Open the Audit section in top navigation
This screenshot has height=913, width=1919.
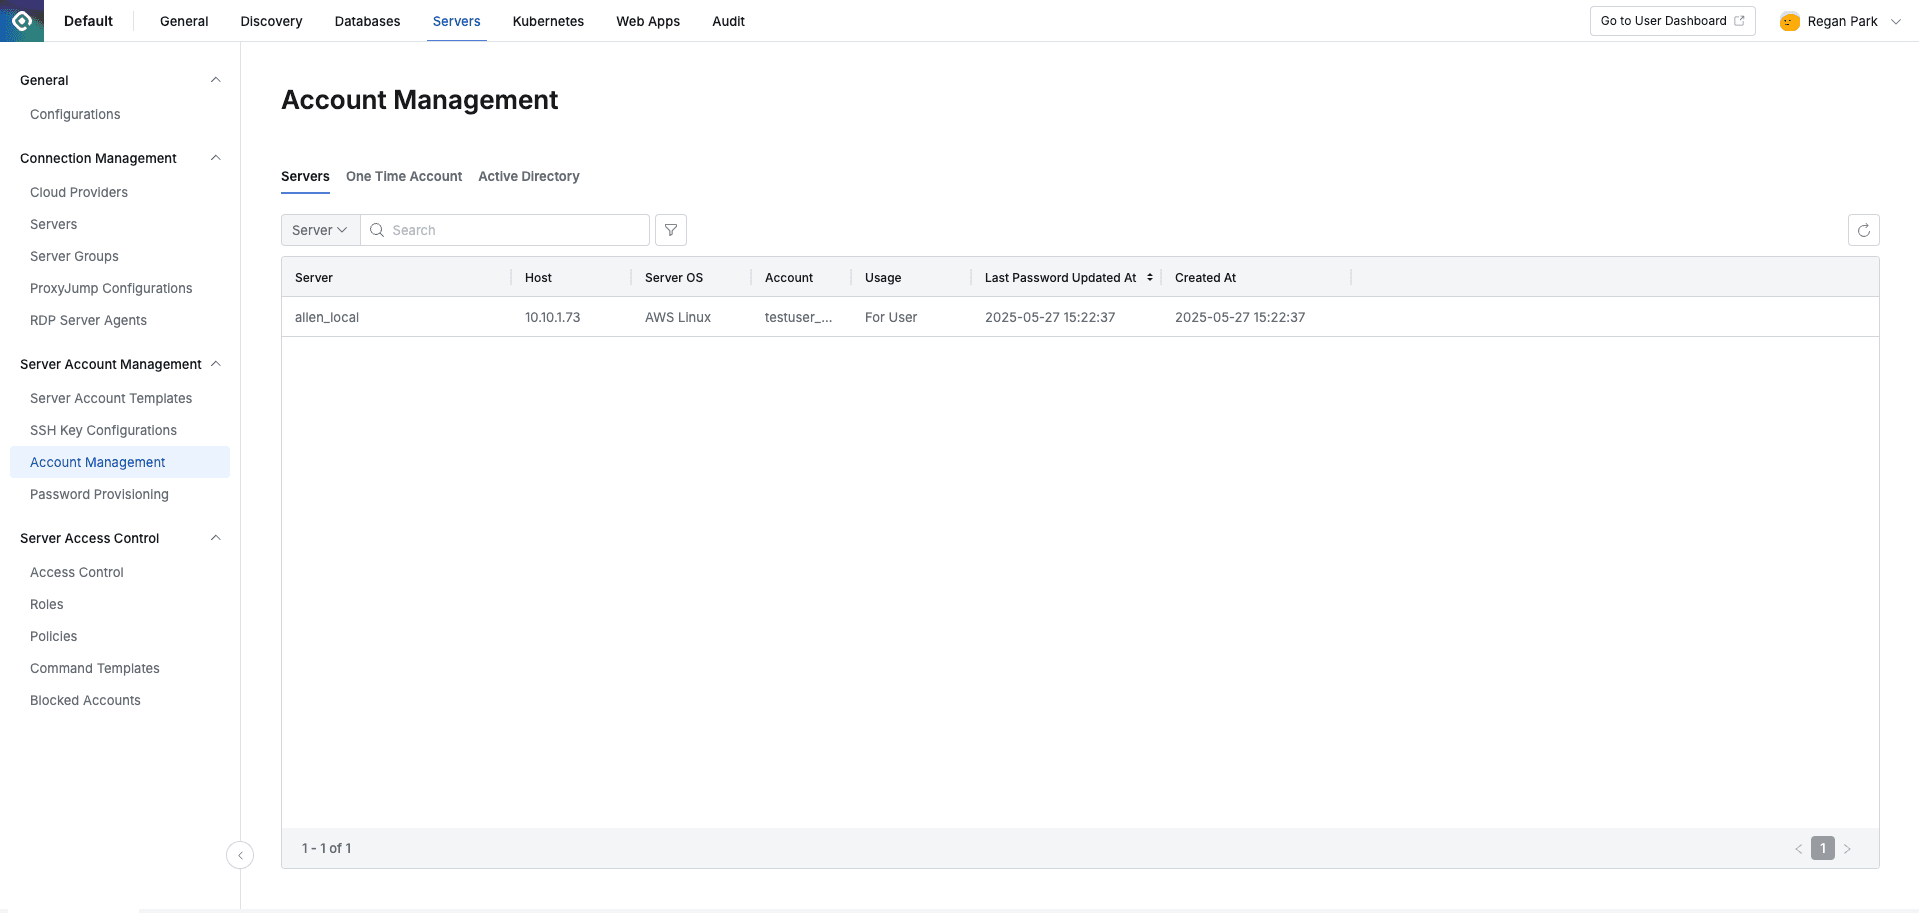click(x=728, y=20)
